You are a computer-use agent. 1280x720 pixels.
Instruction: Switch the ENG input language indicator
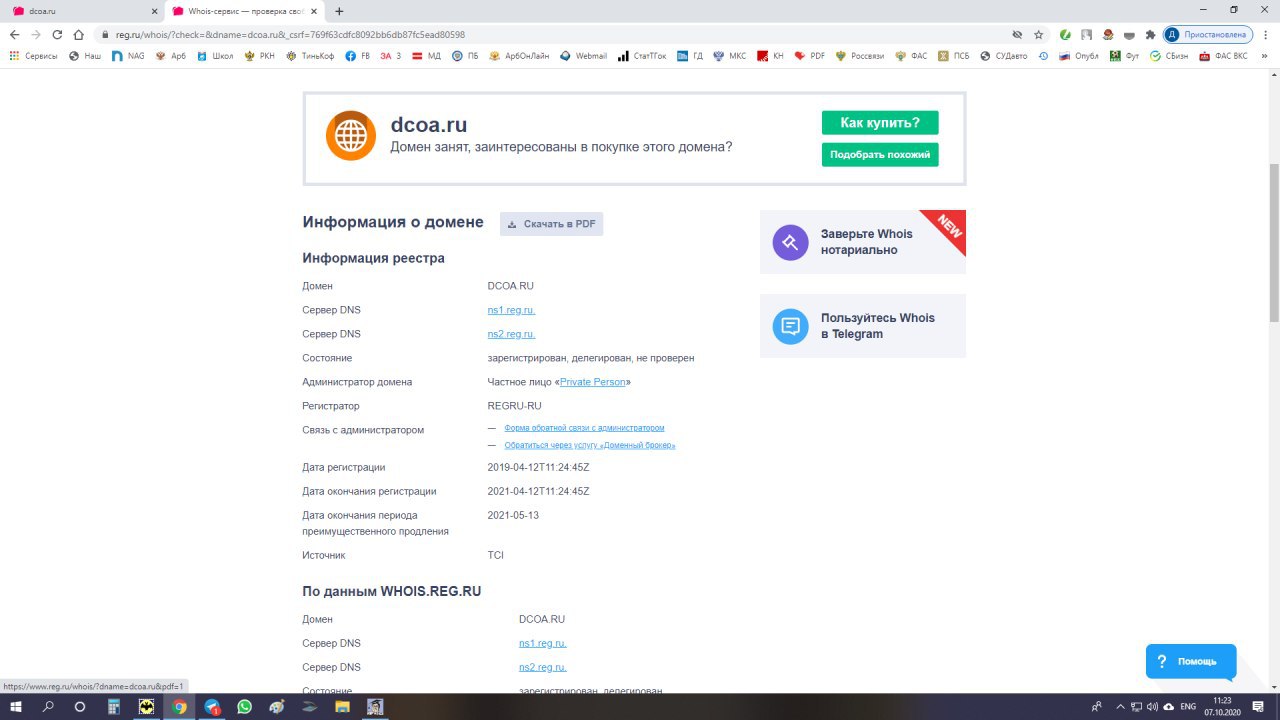point(1188,706)
